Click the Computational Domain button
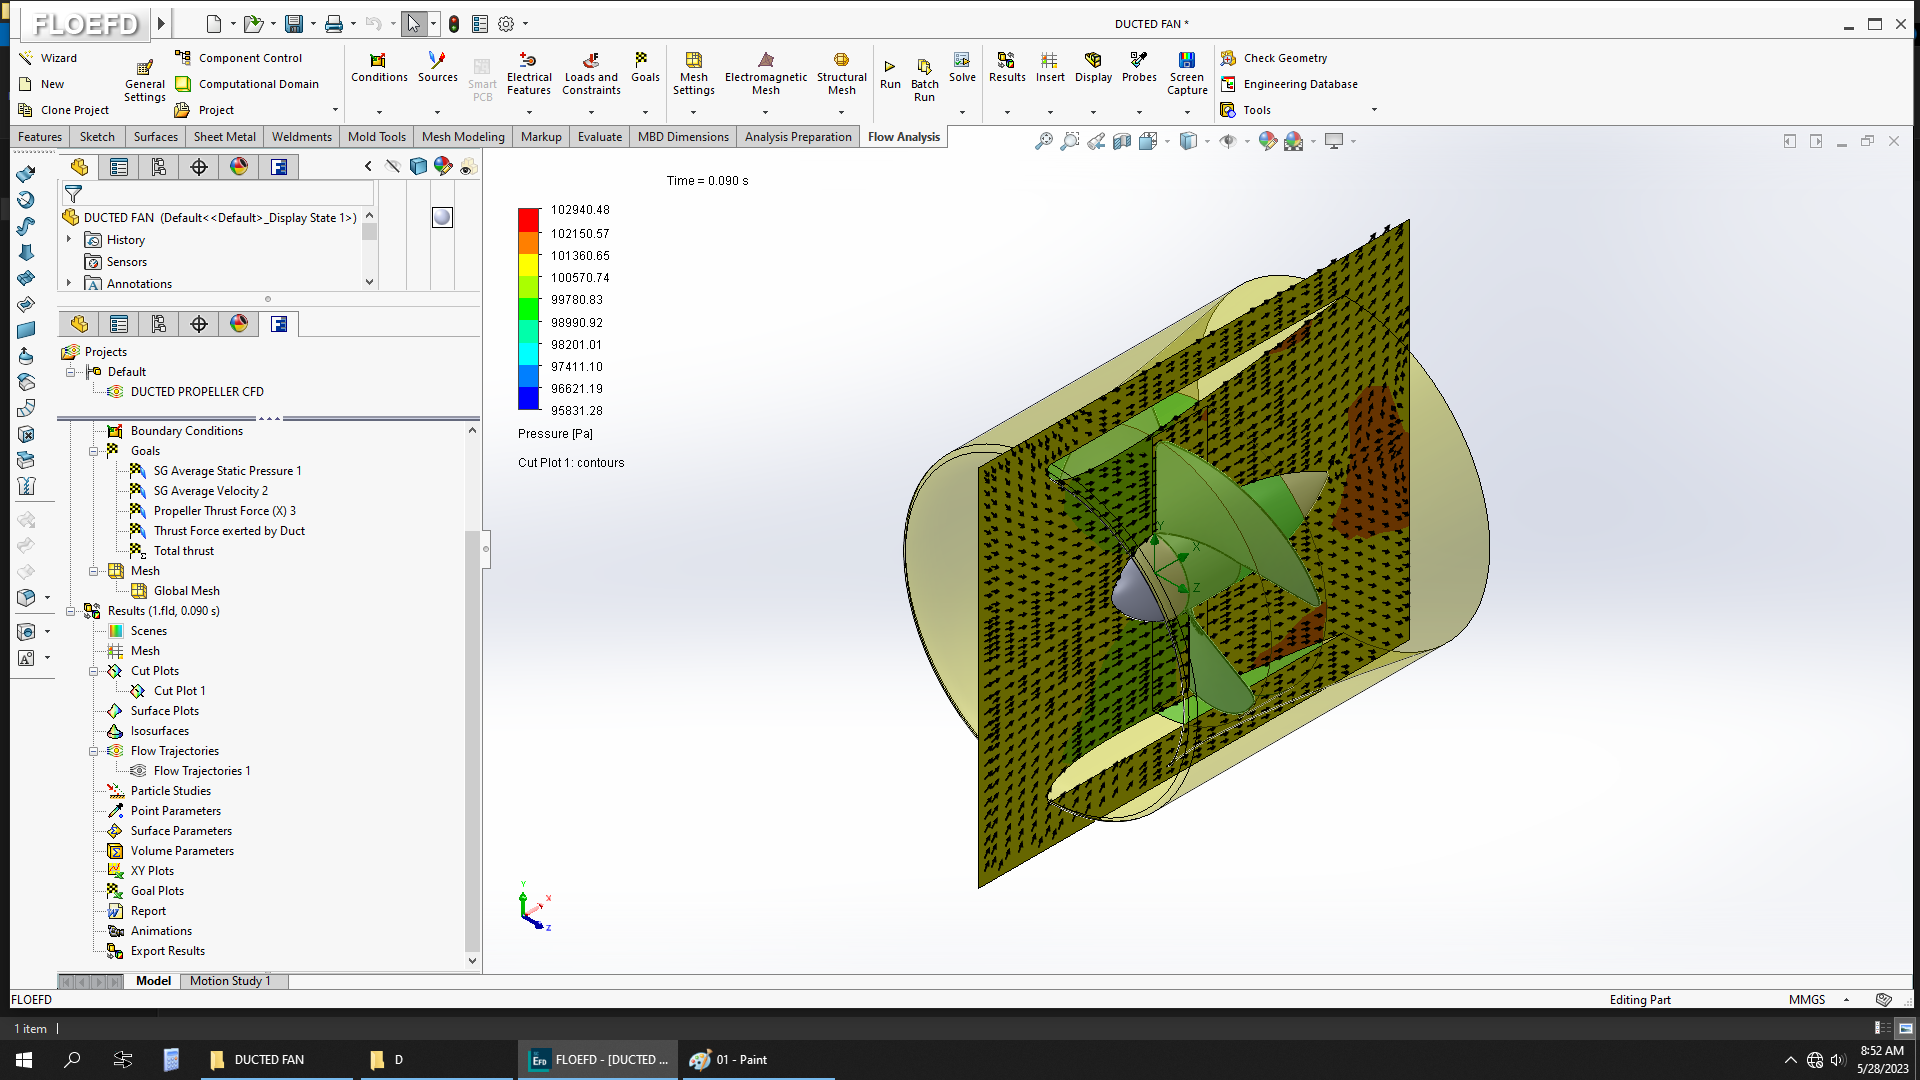1920x1080 pixels. [257, 84]
